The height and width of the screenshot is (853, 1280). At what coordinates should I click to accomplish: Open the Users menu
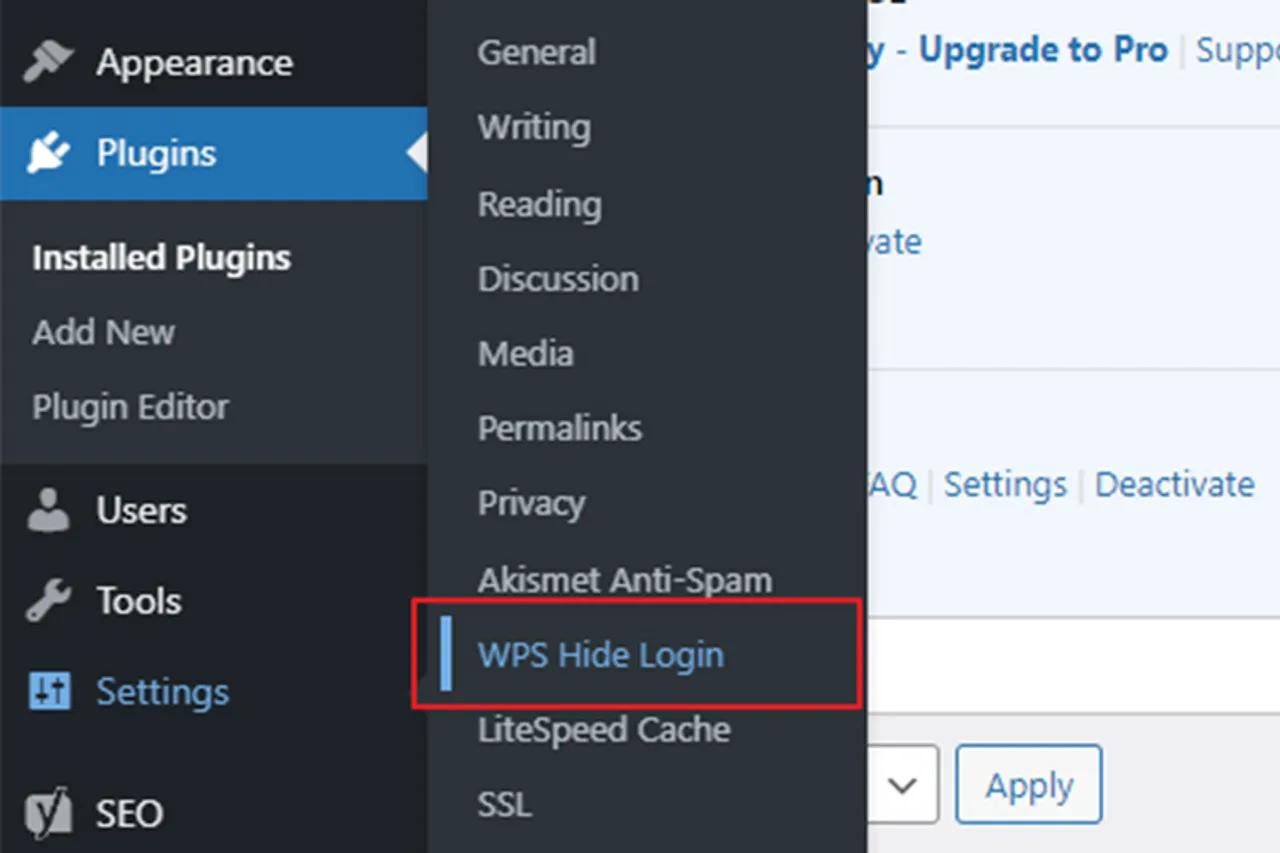click(x=141, y=510)
